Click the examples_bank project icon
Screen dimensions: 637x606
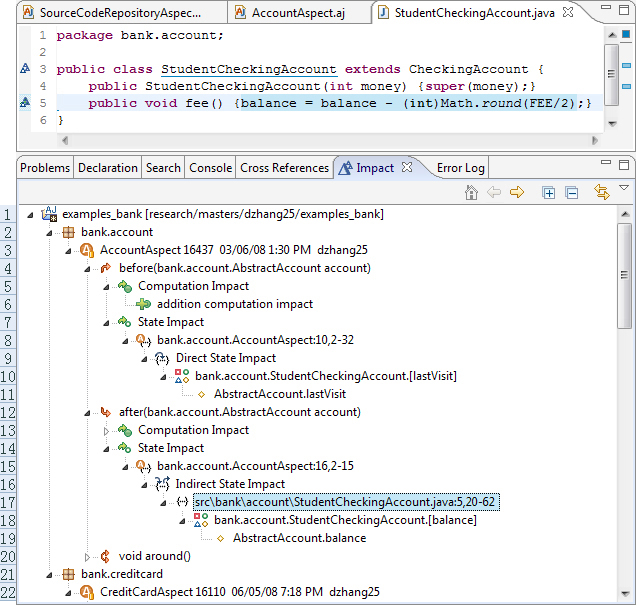(49, 214)
